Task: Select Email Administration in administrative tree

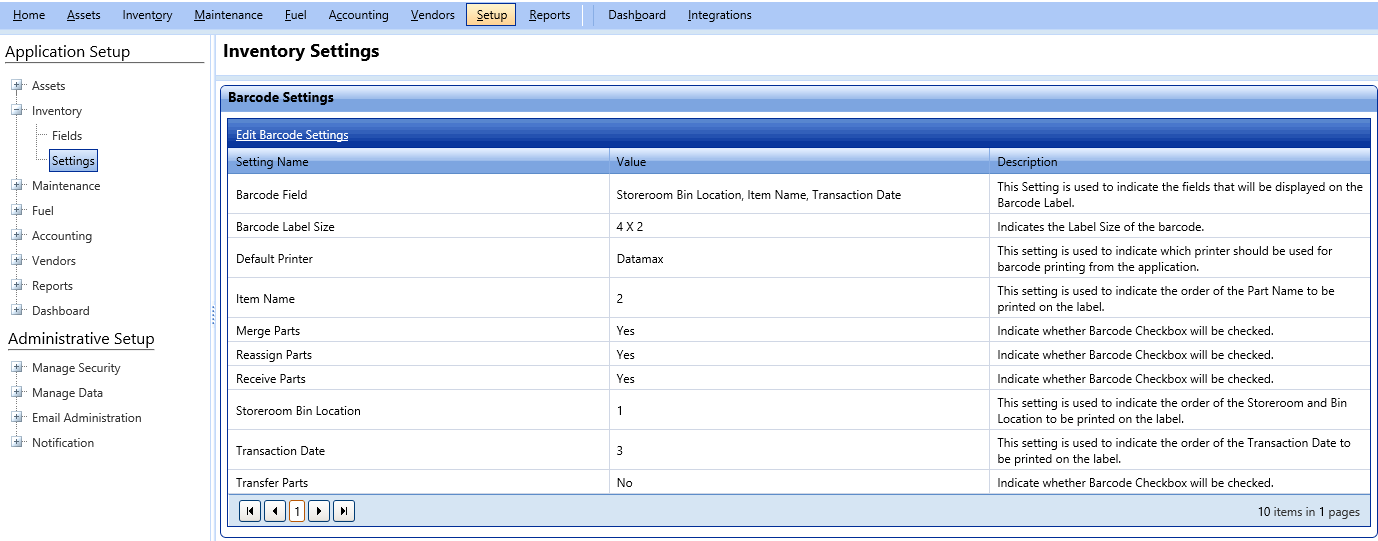Action: pos(87,418)
